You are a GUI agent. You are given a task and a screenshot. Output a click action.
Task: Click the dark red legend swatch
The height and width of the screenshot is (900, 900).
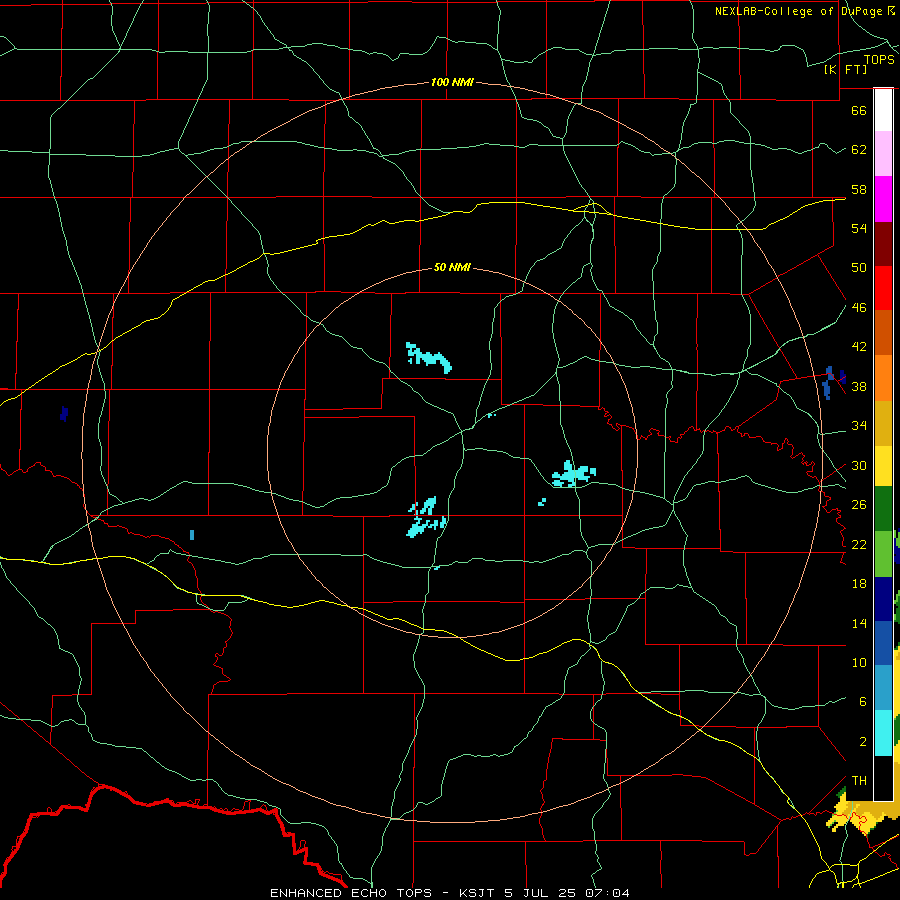[x=883, y=243]
